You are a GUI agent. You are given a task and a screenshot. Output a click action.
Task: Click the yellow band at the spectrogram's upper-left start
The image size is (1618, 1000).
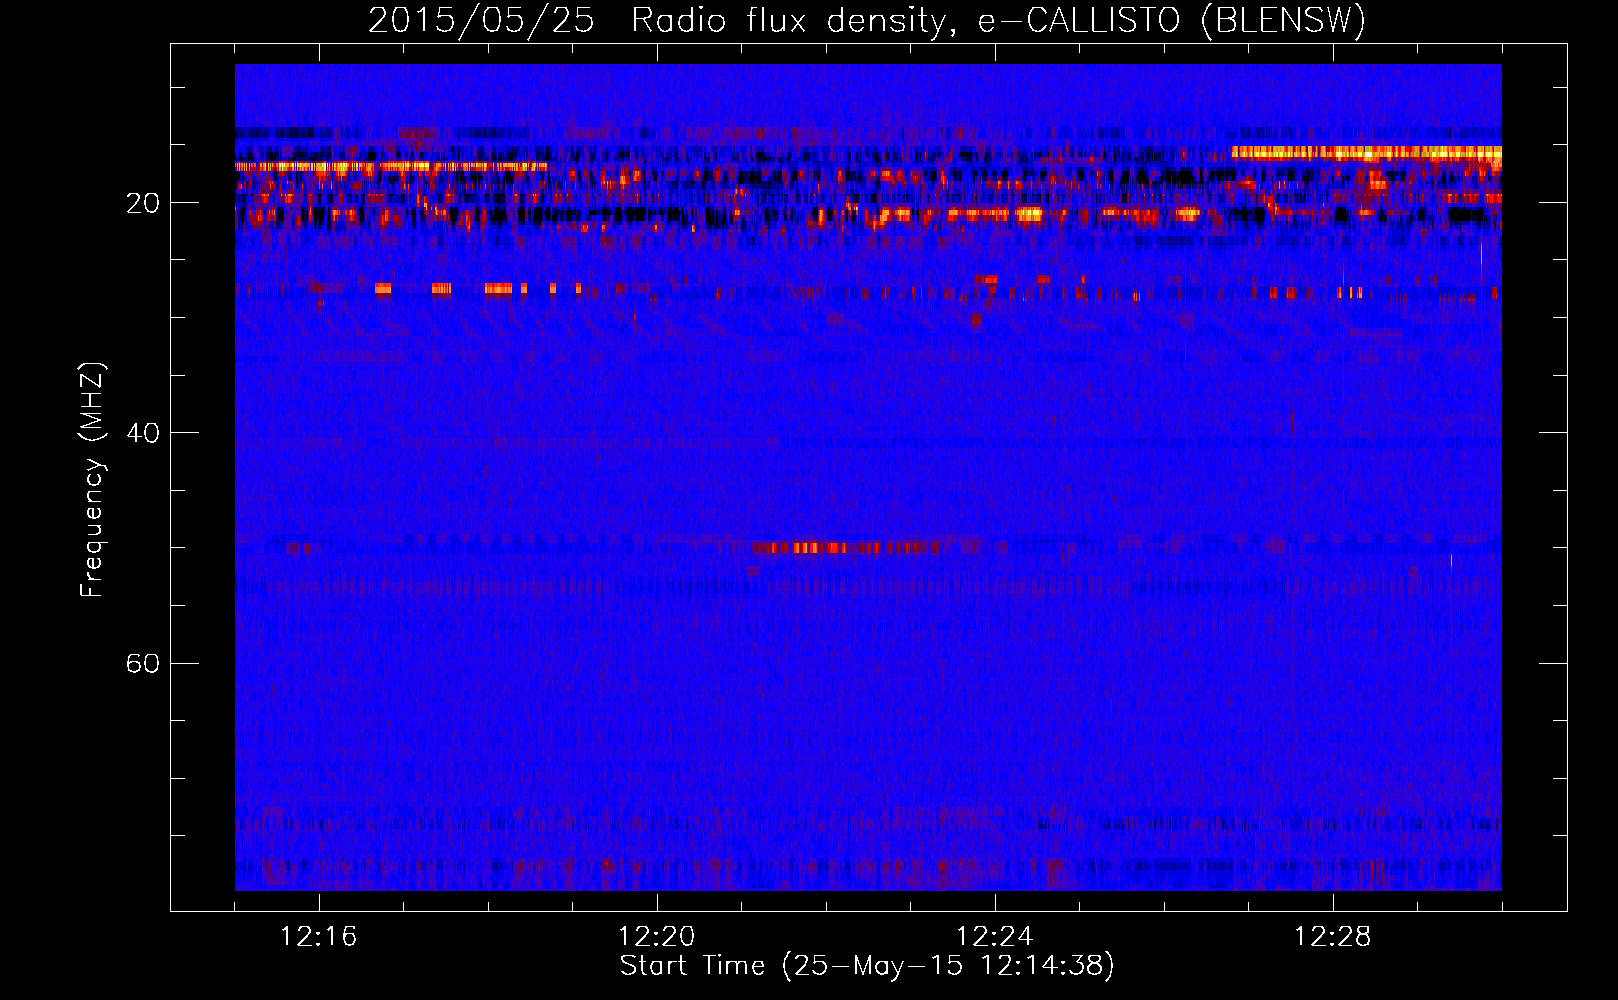coord(391,166)
